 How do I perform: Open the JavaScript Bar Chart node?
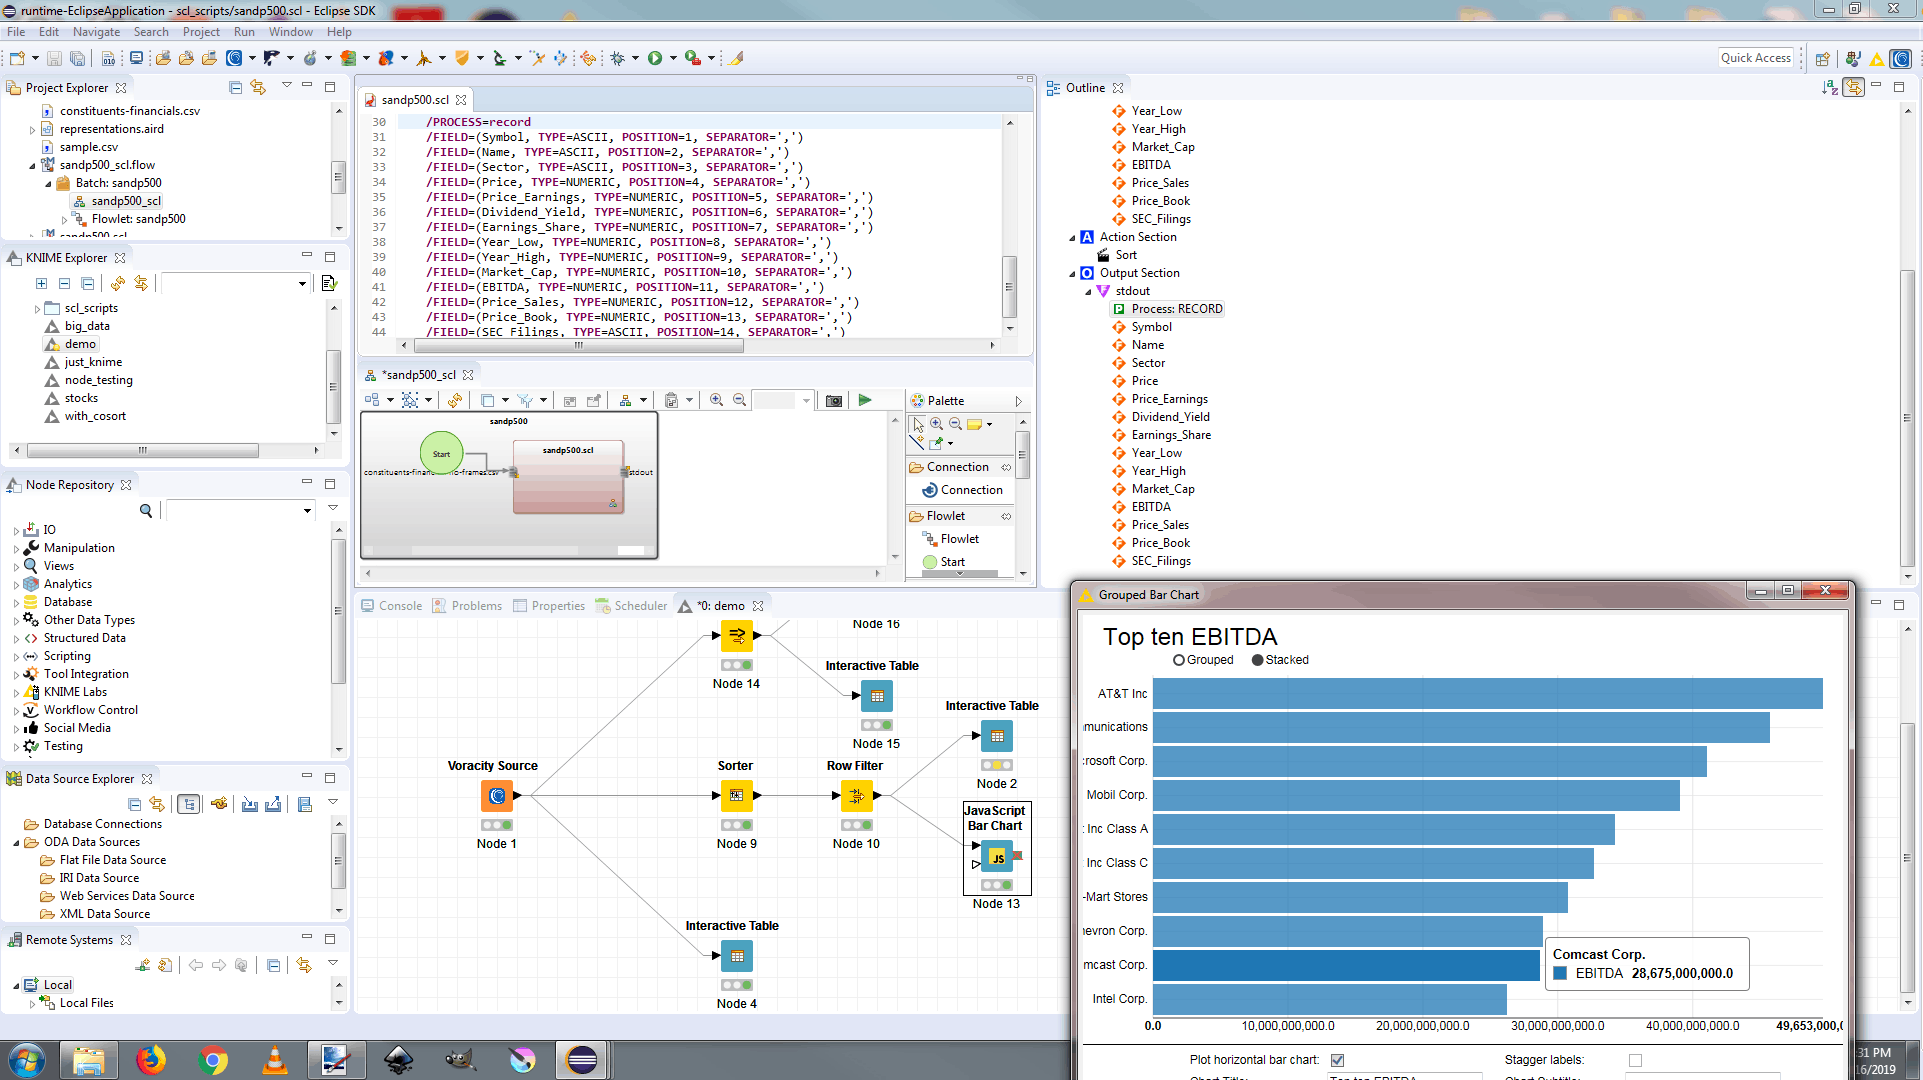tap(997, 857)
